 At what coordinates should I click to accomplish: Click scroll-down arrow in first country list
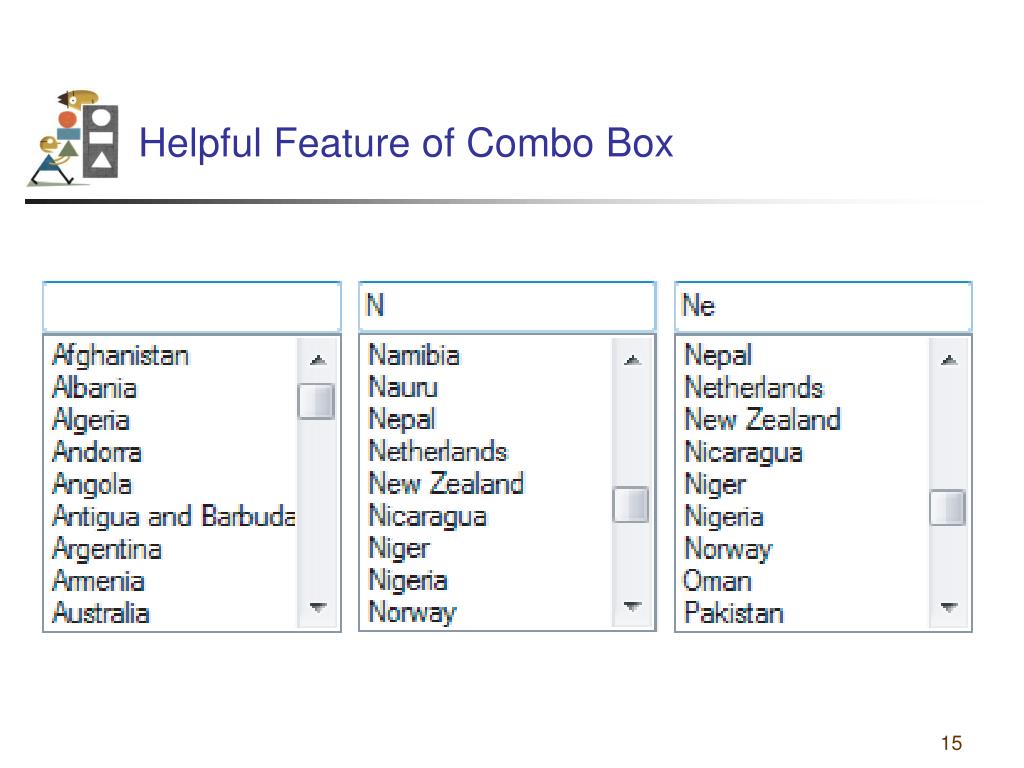point(317,607)
